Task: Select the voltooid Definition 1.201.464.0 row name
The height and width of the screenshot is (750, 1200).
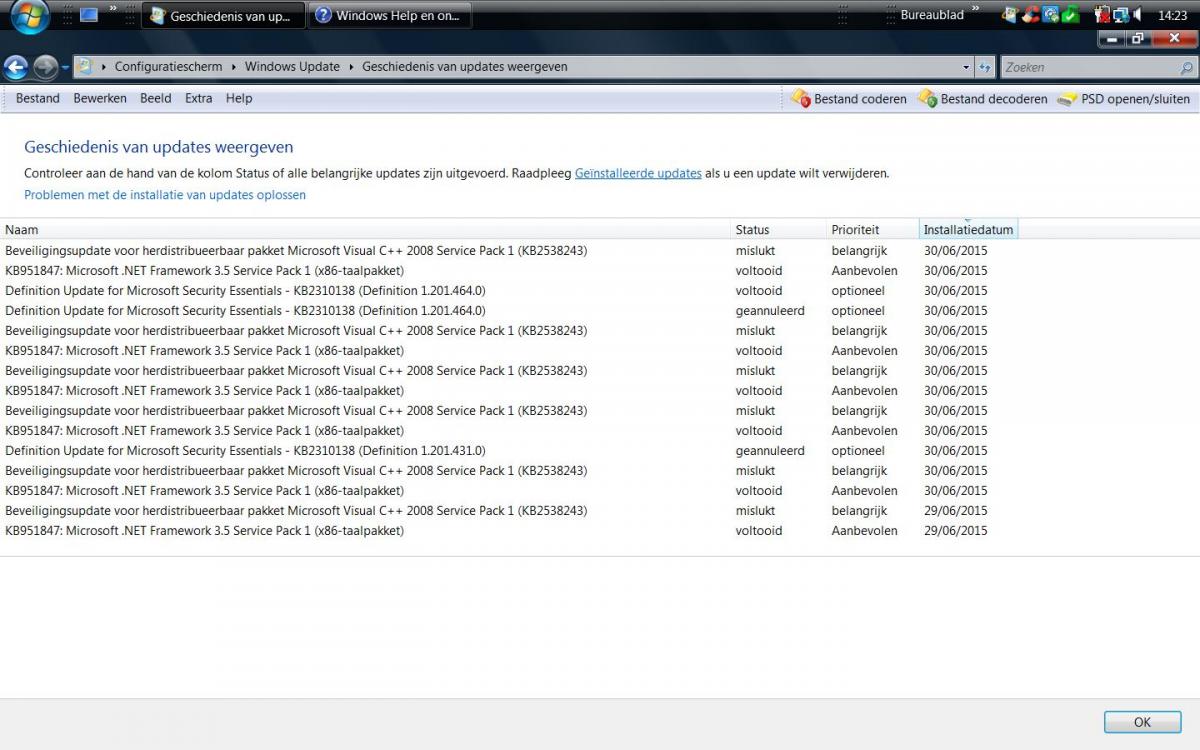Action: [245, 291]
